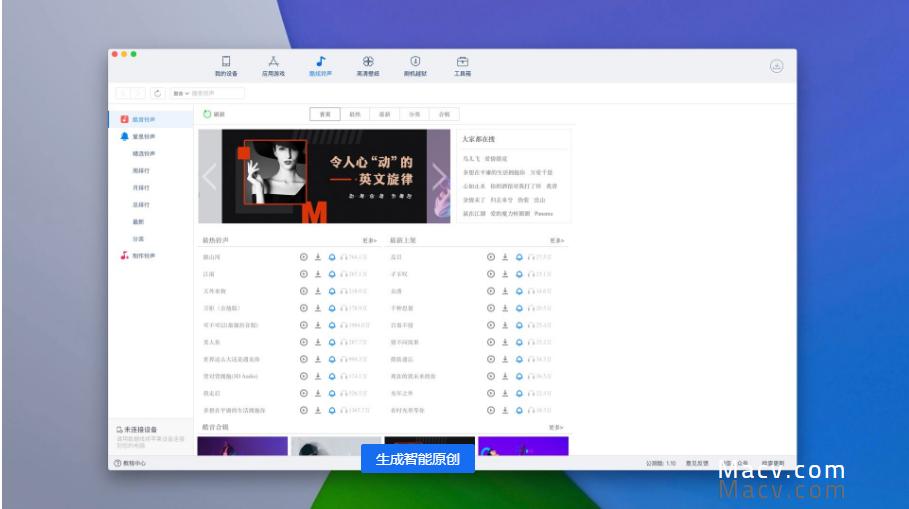Click the bell icon for the first Newest Arrivals song
Image resolution: width=909 pixels, height=509 pixels.
(519, 257)
